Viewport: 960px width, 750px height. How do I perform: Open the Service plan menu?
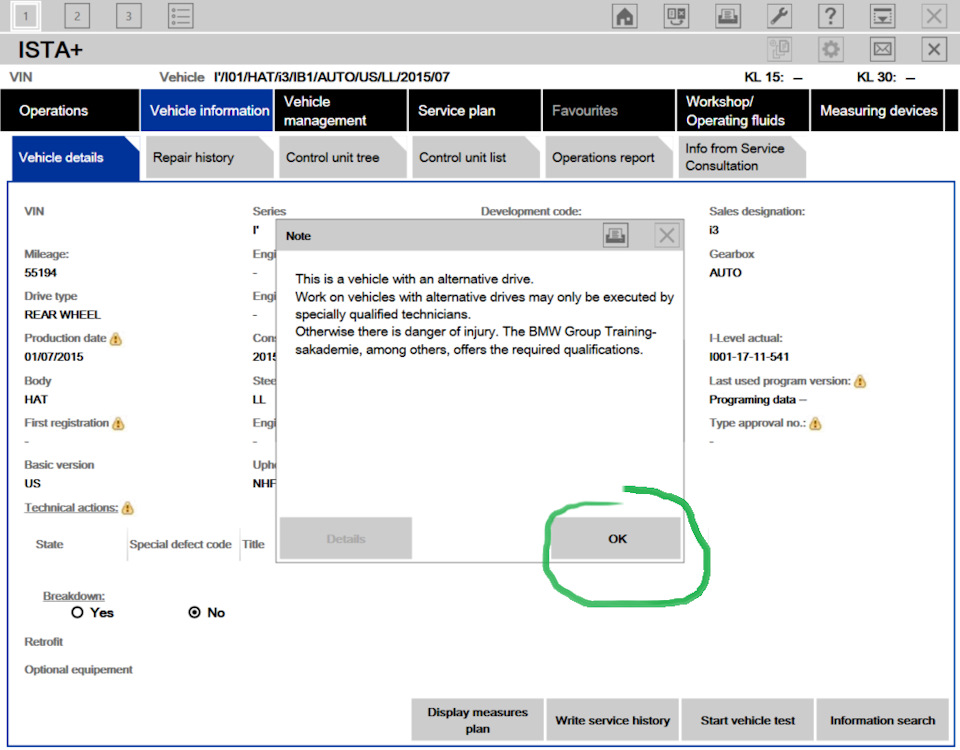click(x=474, y=110)
